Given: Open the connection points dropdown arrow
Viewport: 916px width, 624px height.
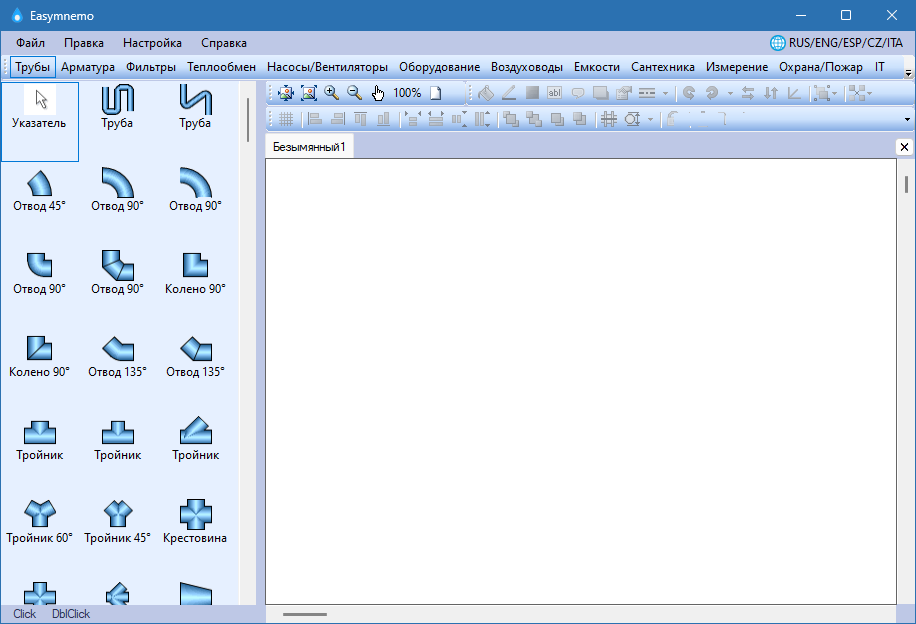Looking at the screenshot, I should 870,93.
